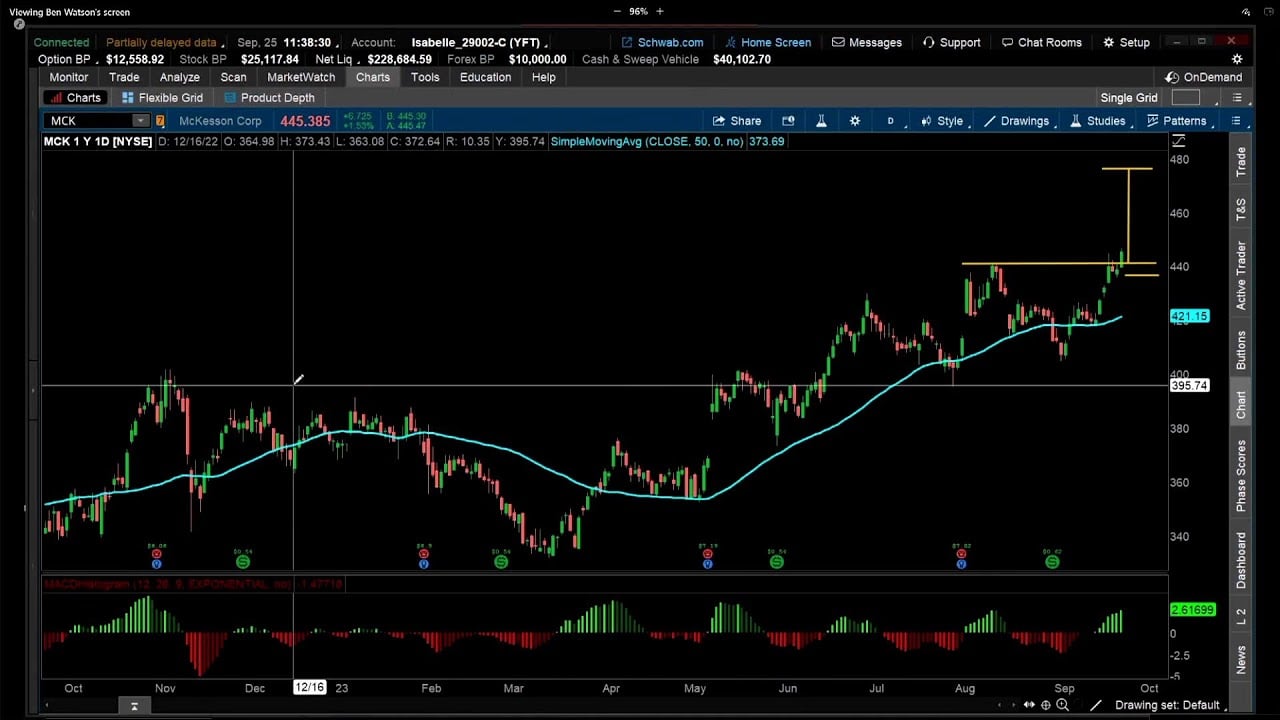Switch to the Monitor tab
Screen dimensions: 1280x720
coord(69,77)
